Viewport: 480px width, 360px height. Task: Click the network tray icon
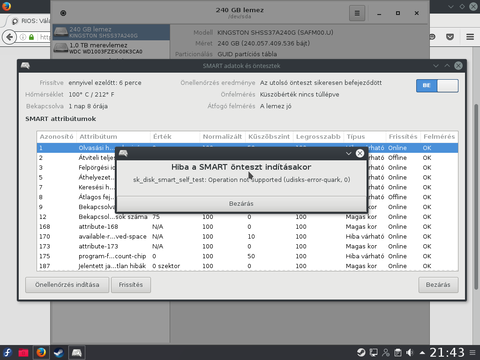pos(374,353)
